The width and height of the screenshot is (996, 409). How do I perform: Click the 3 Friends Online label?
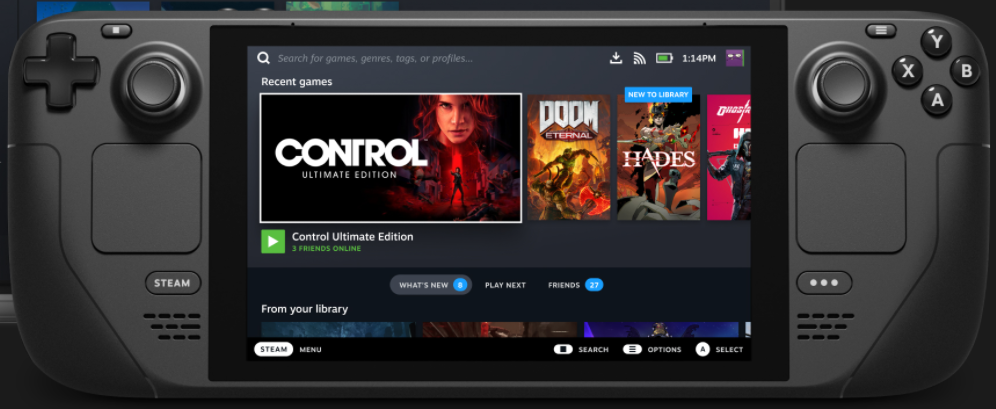click(x=326, y=248)
